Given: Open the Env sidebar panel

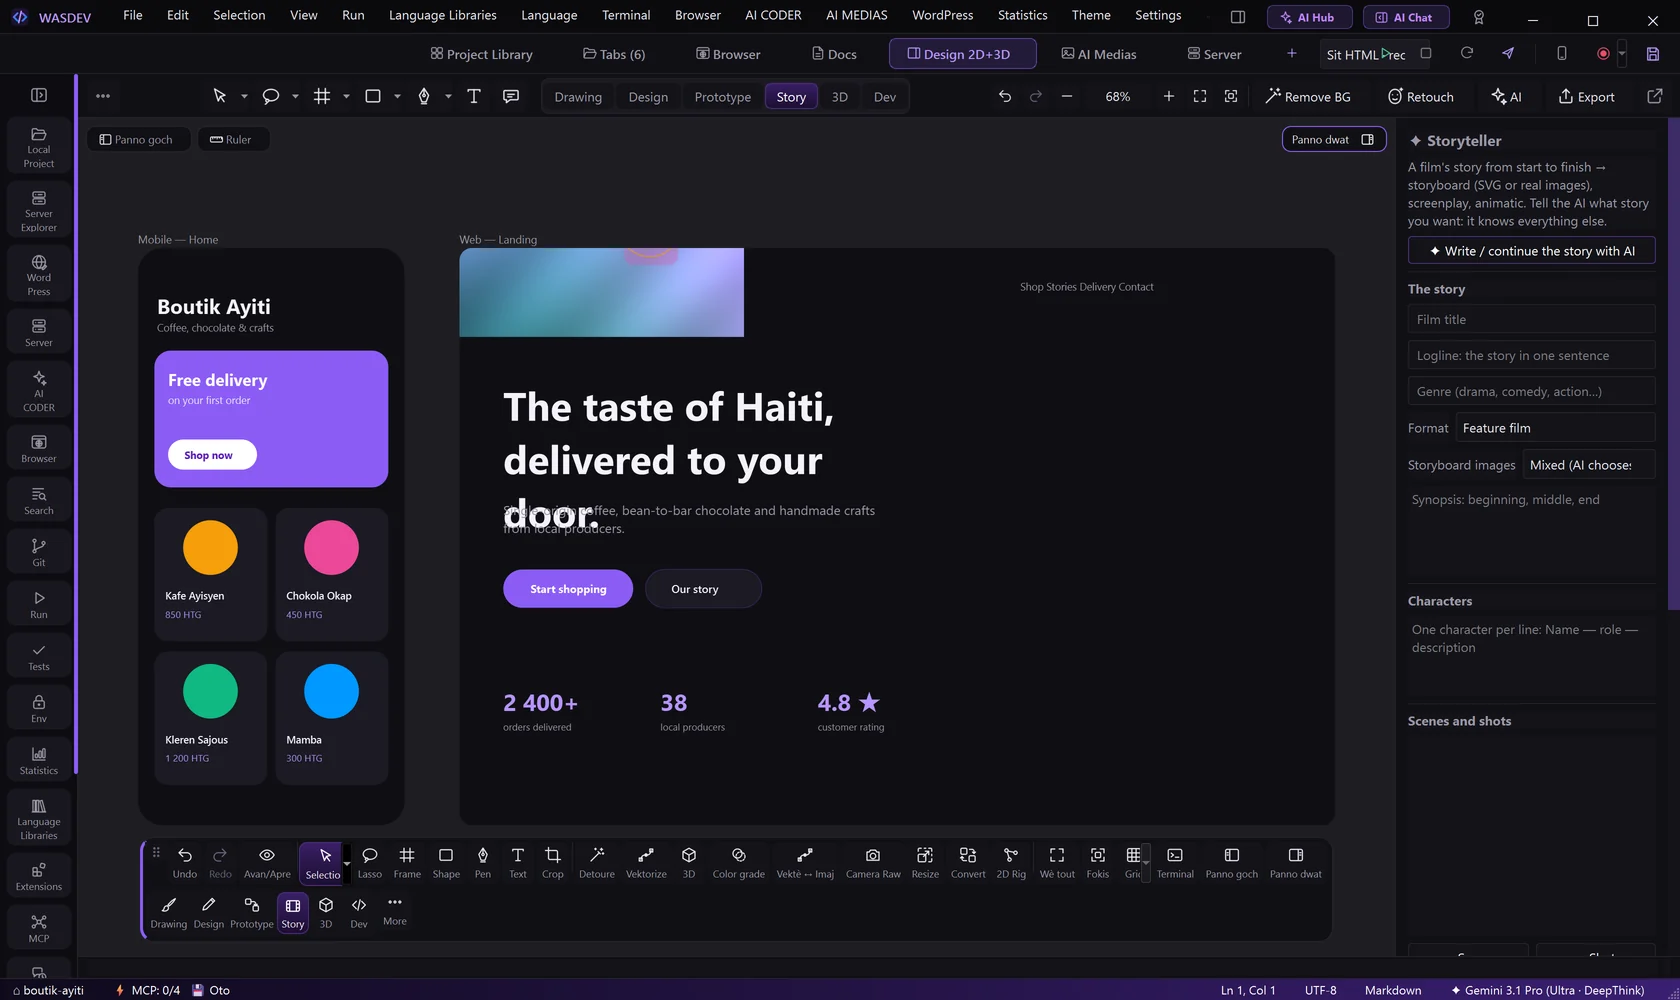Looking at the screenshot, I should tap(39, 708).
